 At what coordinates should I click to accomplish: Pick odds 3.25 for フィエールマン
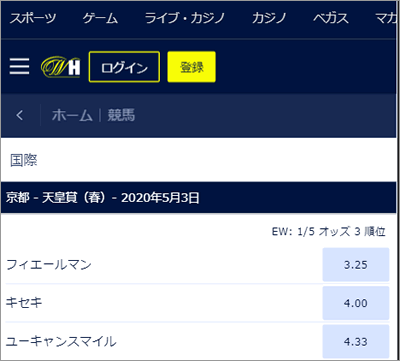pos(356,265)
